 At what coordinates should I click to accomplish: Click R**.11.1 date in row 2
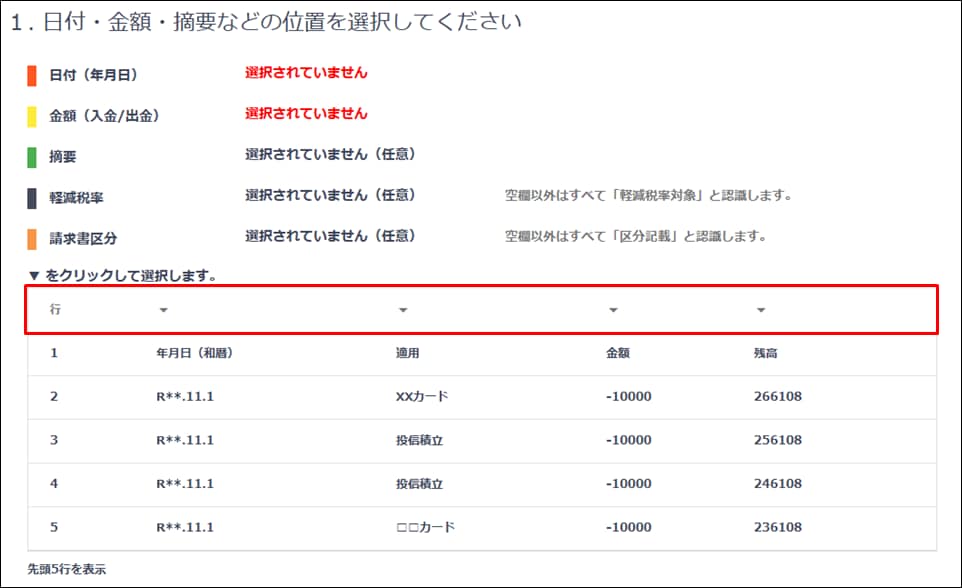[185, 397]
